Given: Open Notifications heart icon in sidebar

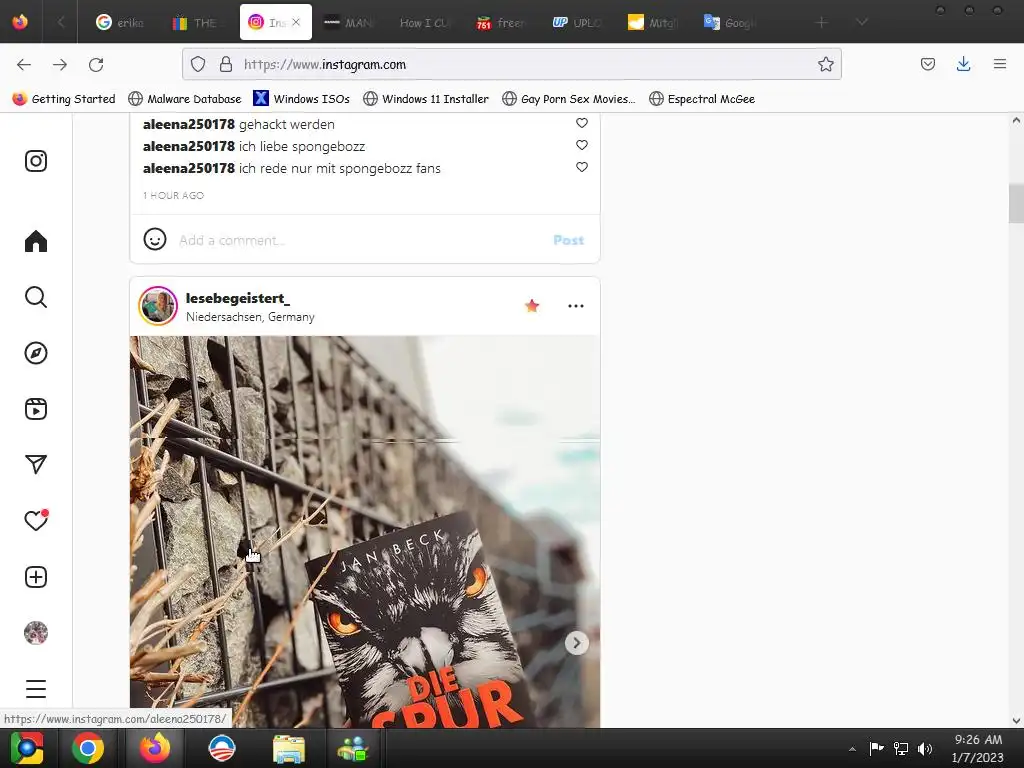Looking at the screenshot, I should [x=36, y=520].
